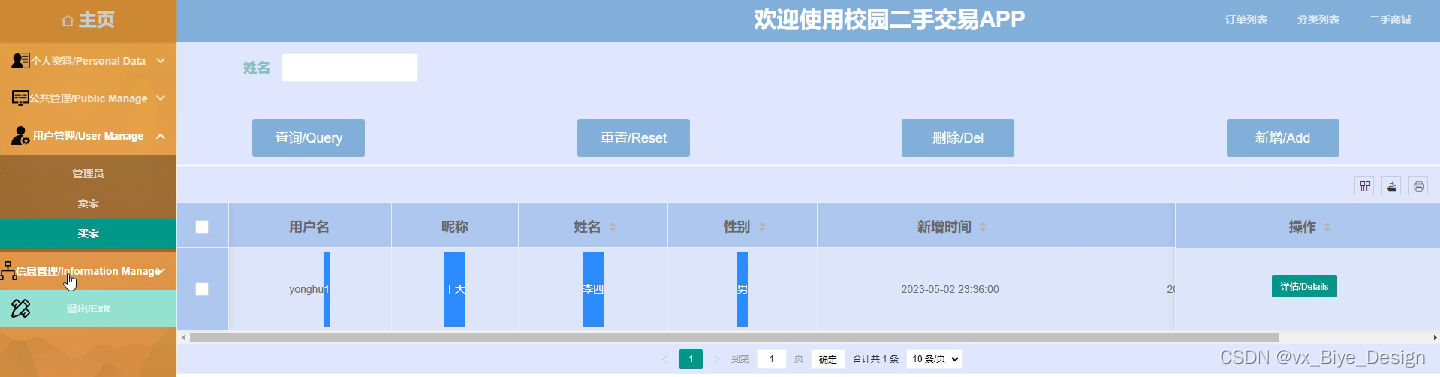Open the 主页 home page
The image size is (1440, 377).
click(88, 20)
